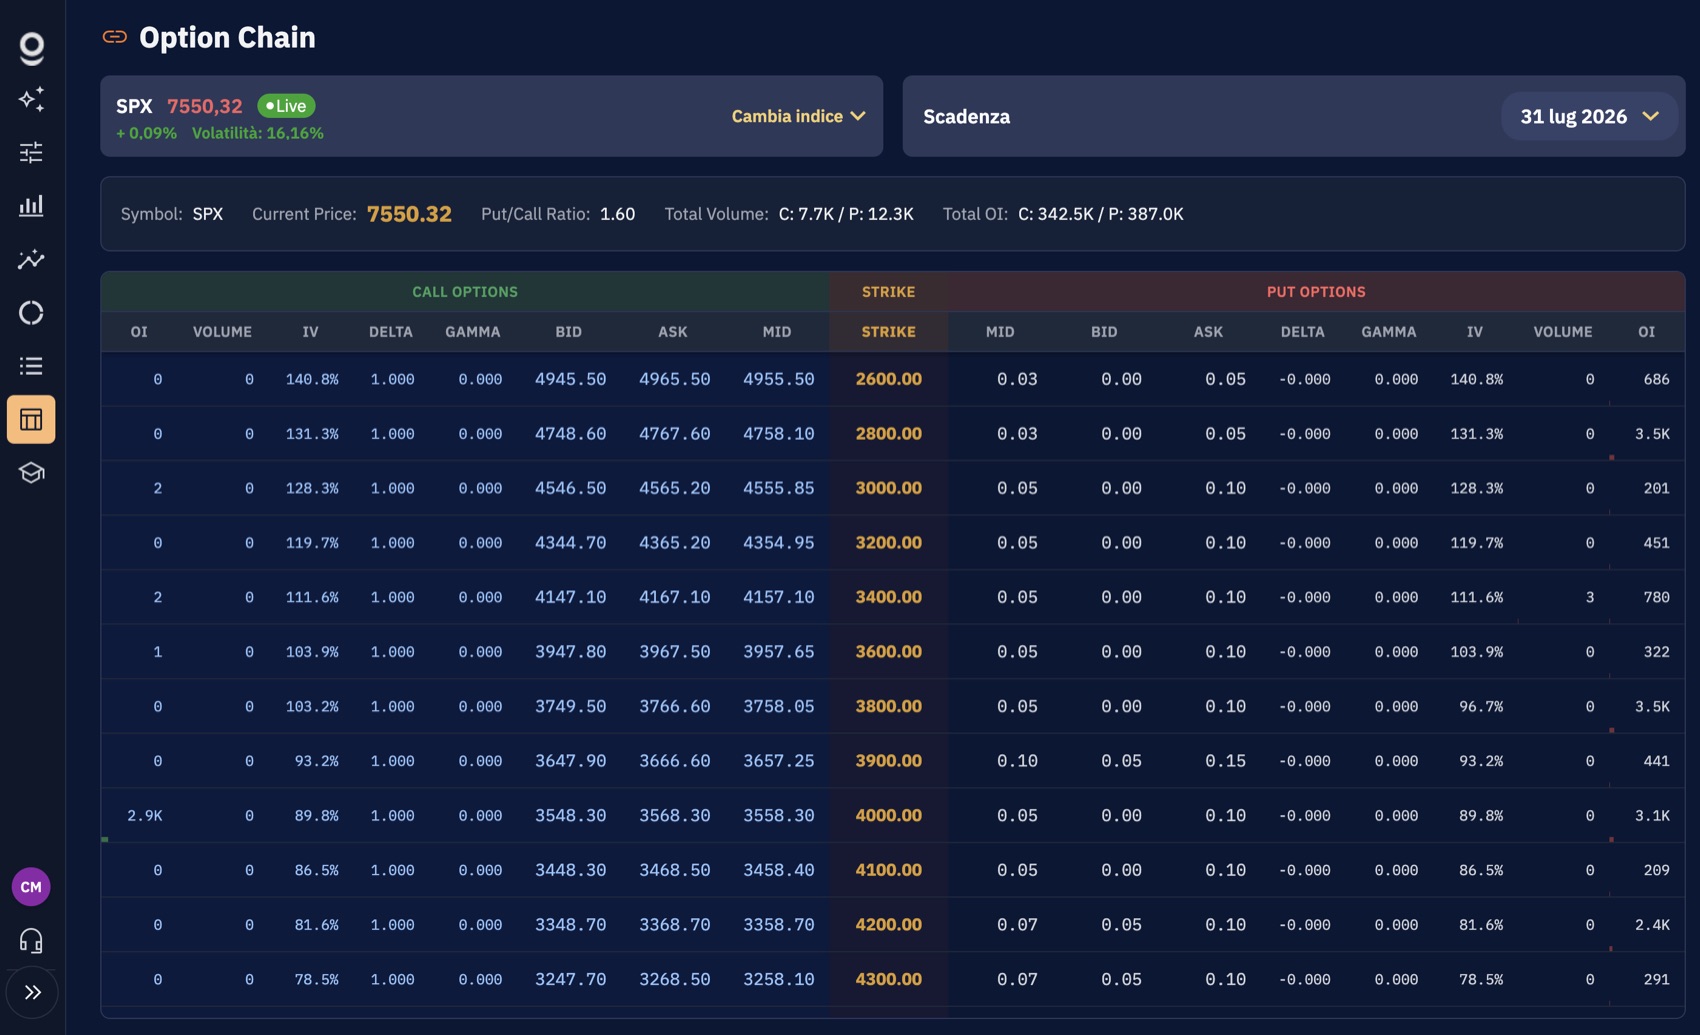
Task: Click the call MID column header
Action: click(777, 332)
